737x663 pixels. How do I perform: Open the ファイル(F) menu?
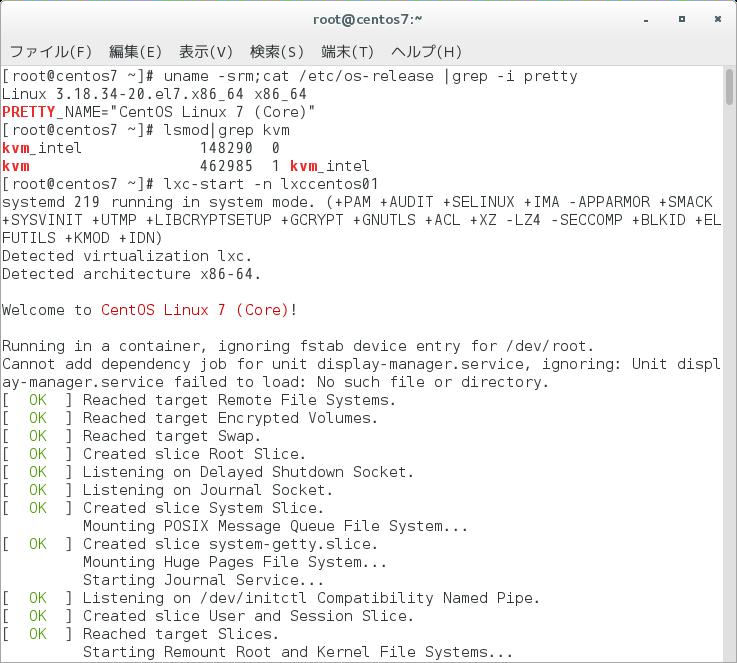pyautogui.click(x=51, y=52)
